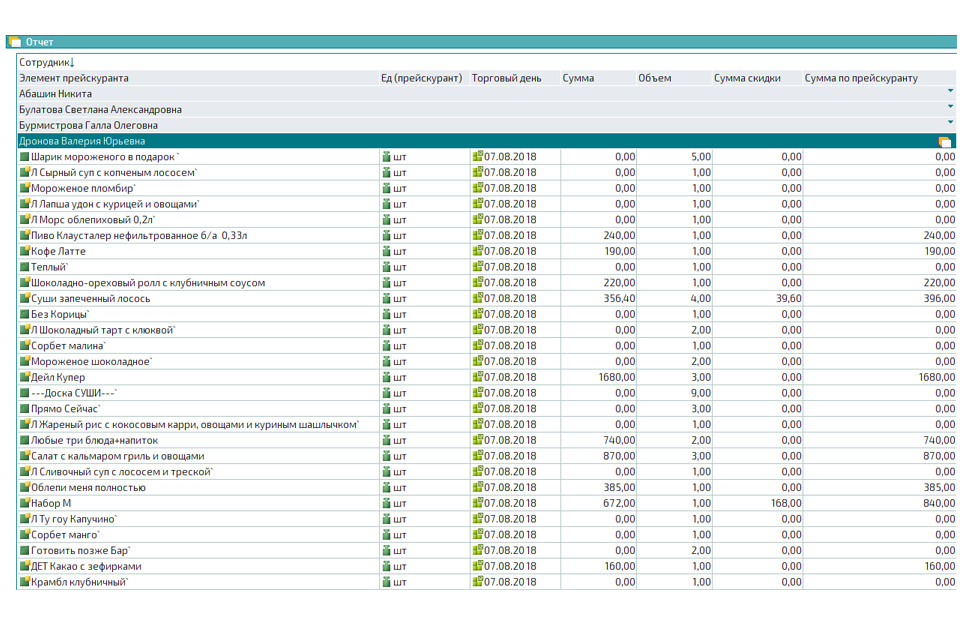Click the 1680,00 sum cell for Дейл Купер
Viewport: 960px width, 640px height.
[616, 378]
